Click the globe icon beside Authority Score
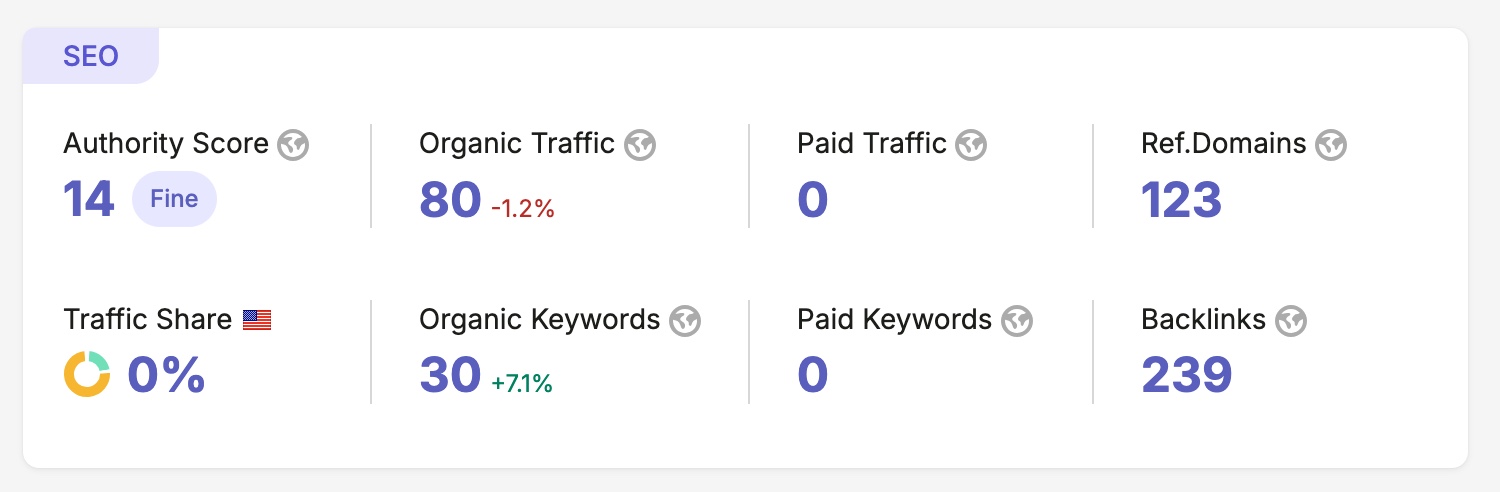The height and width of the screenshot is (492, 1500). [x=293, y=145]
